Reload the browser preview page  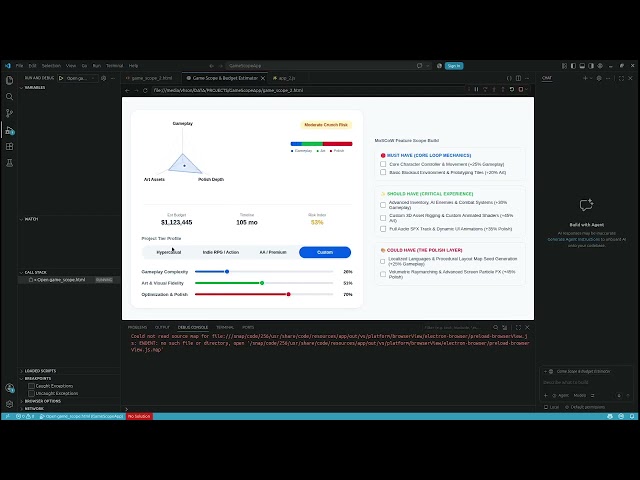pos(145,90)
